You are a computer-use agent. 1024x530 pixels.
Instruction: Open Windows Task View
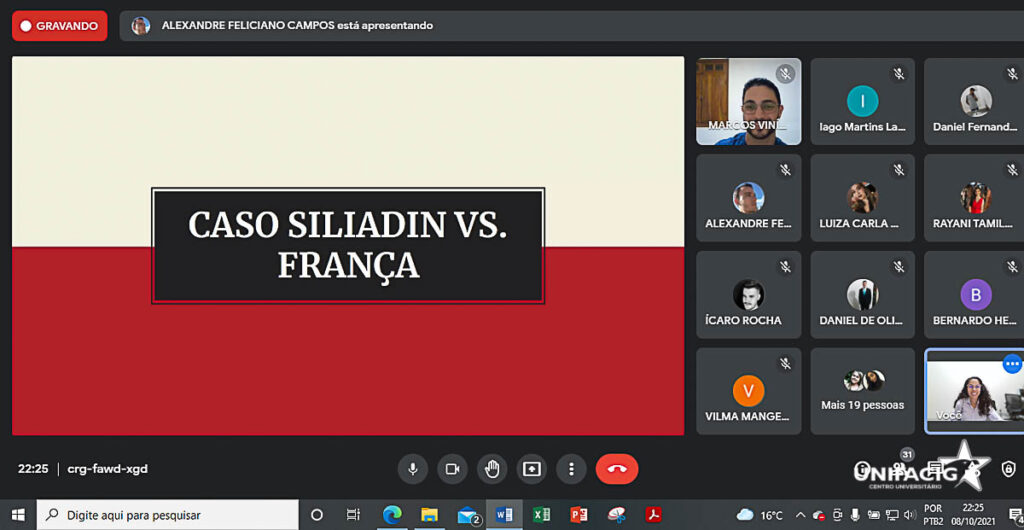coord(353,515)
